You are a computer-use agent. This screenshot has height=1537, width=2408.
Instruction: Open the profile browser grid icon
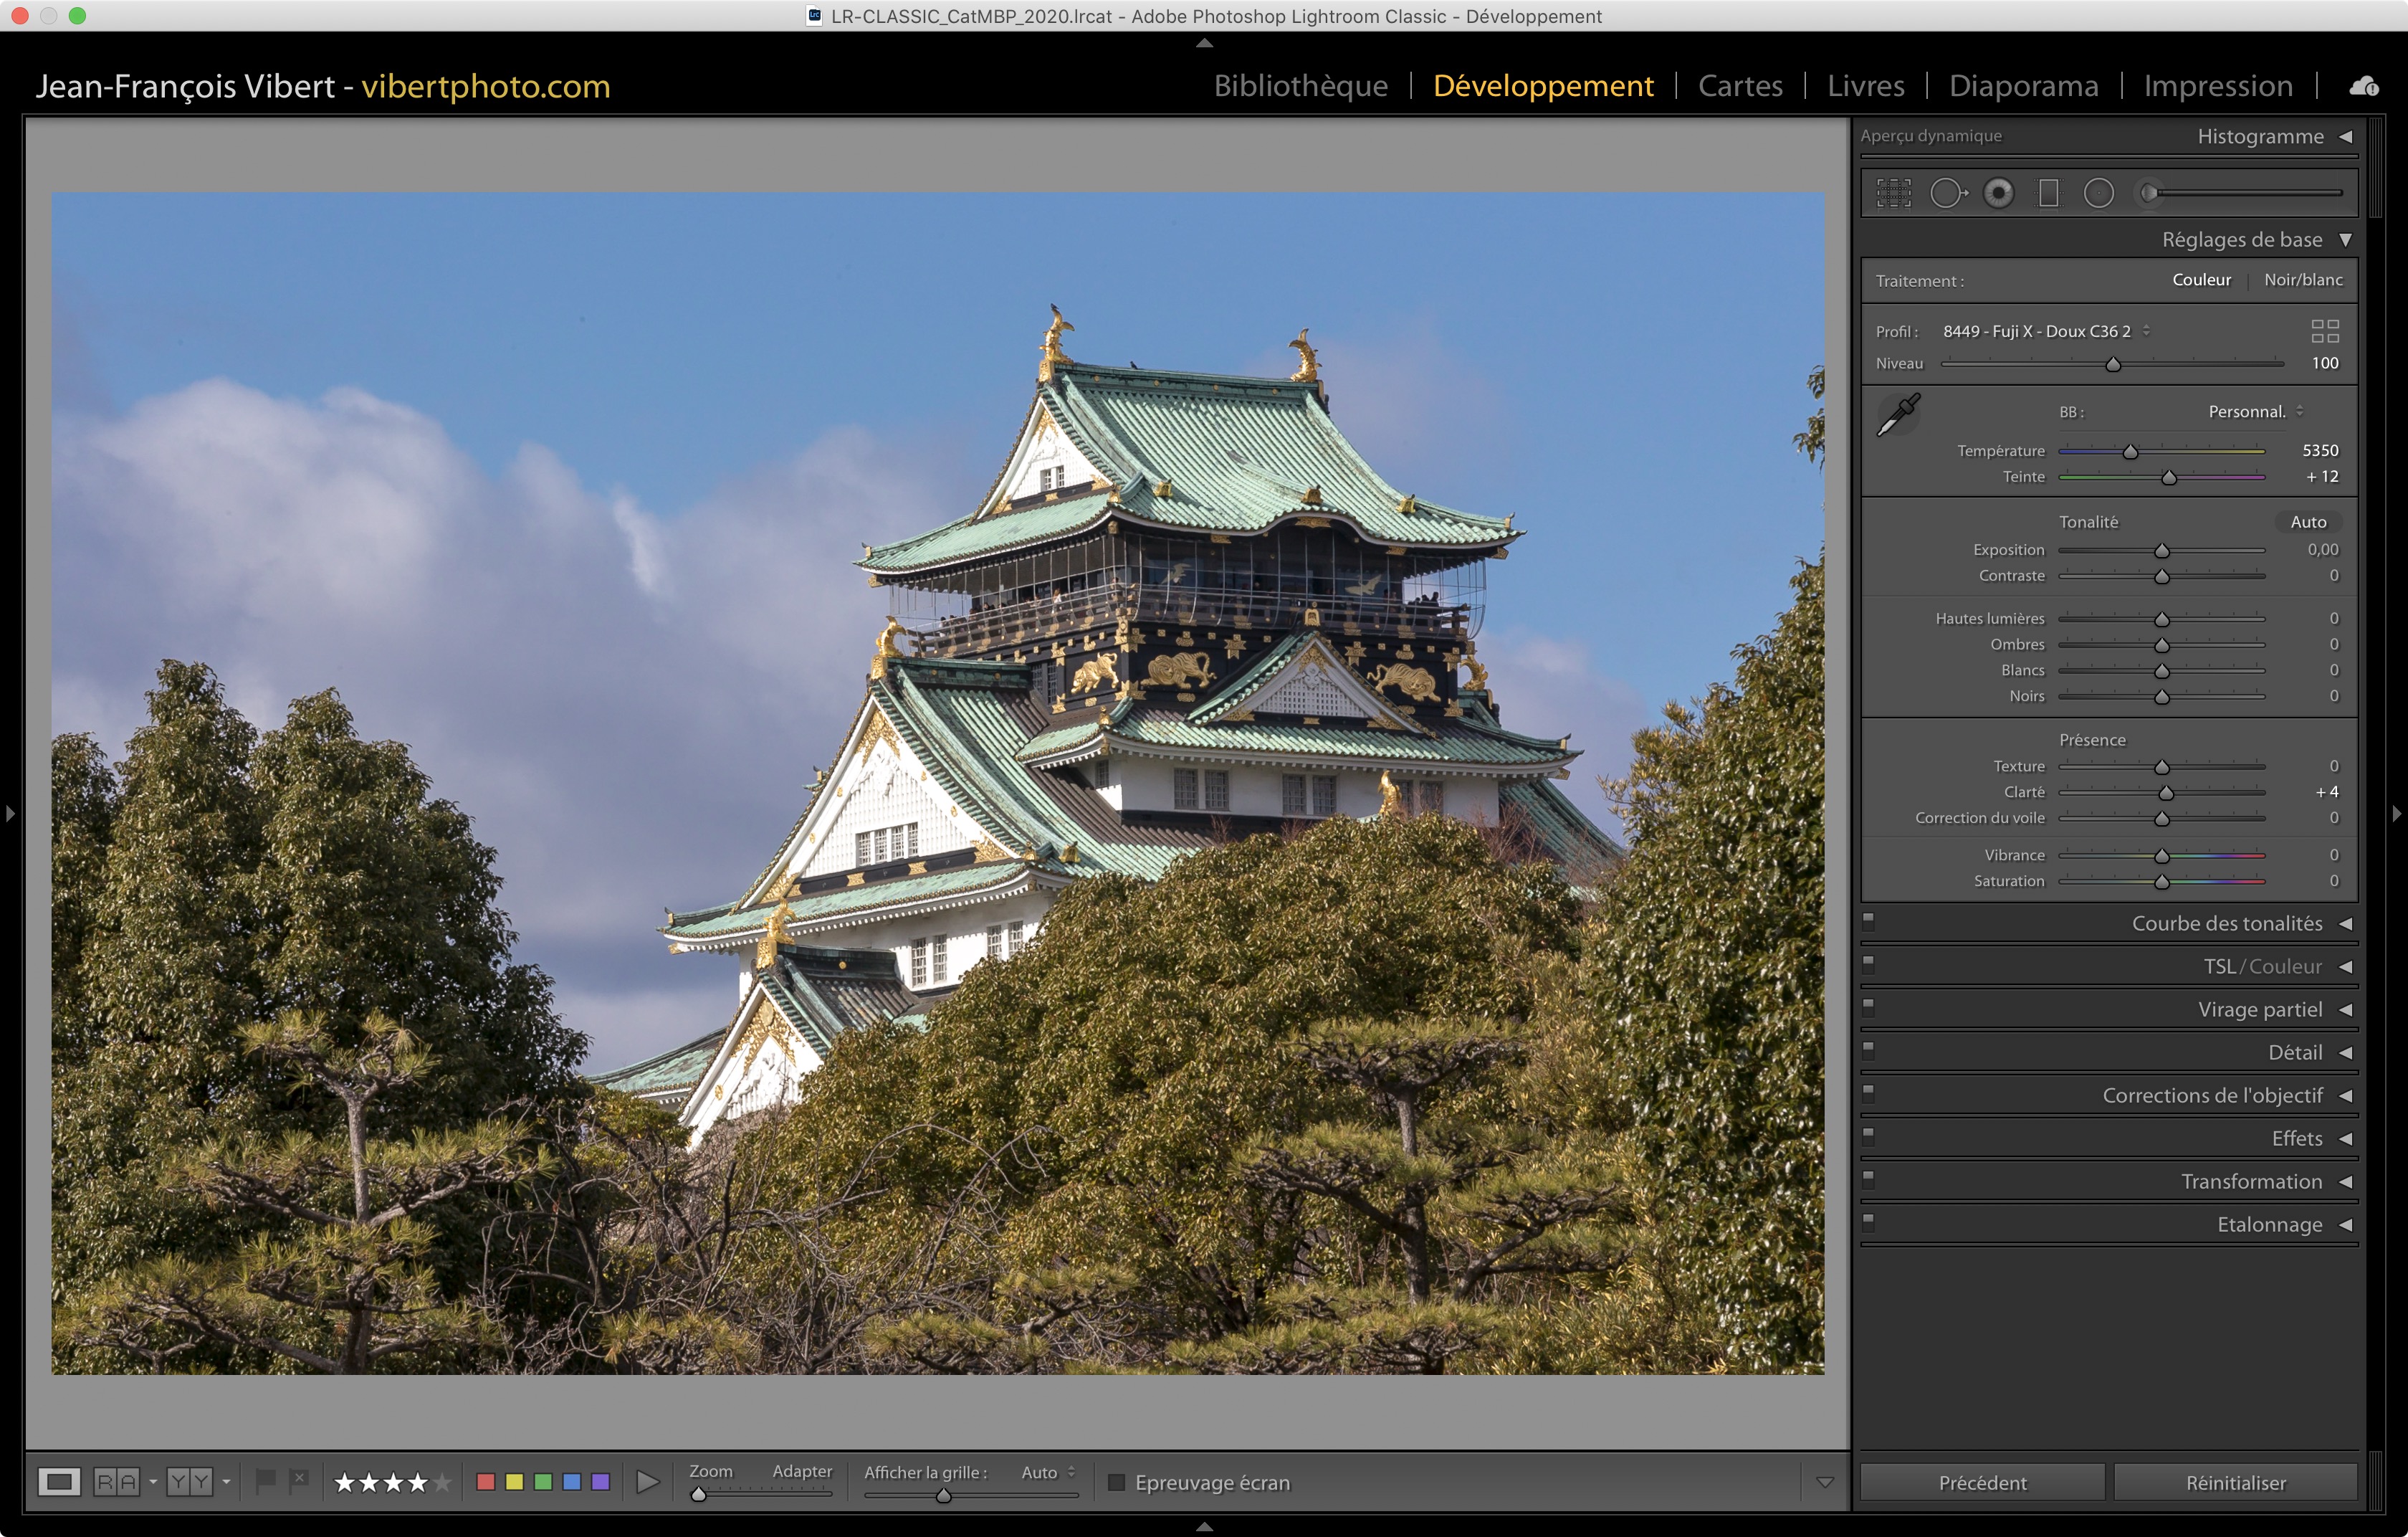2324,331
